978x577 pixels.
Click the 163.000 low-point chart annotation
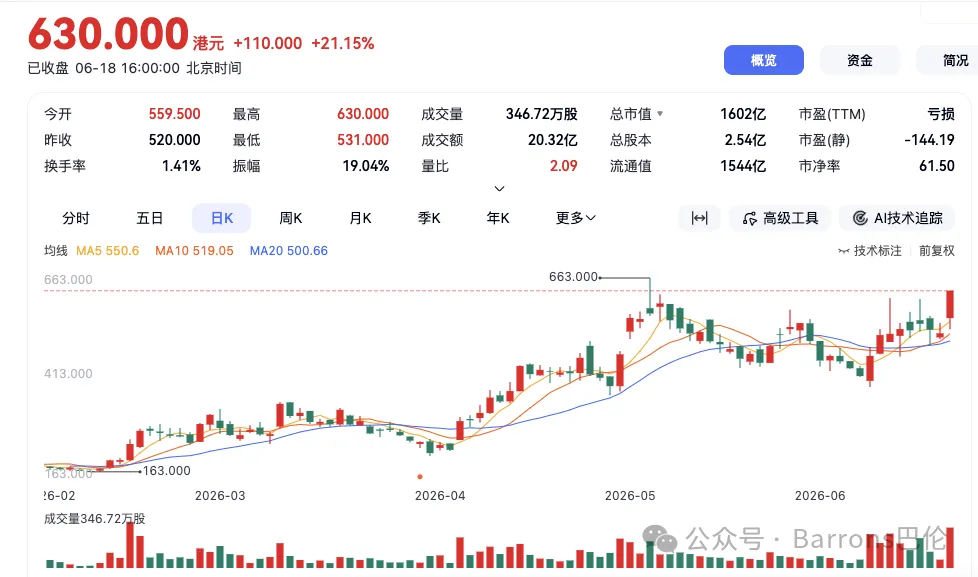tap(167, 471)
